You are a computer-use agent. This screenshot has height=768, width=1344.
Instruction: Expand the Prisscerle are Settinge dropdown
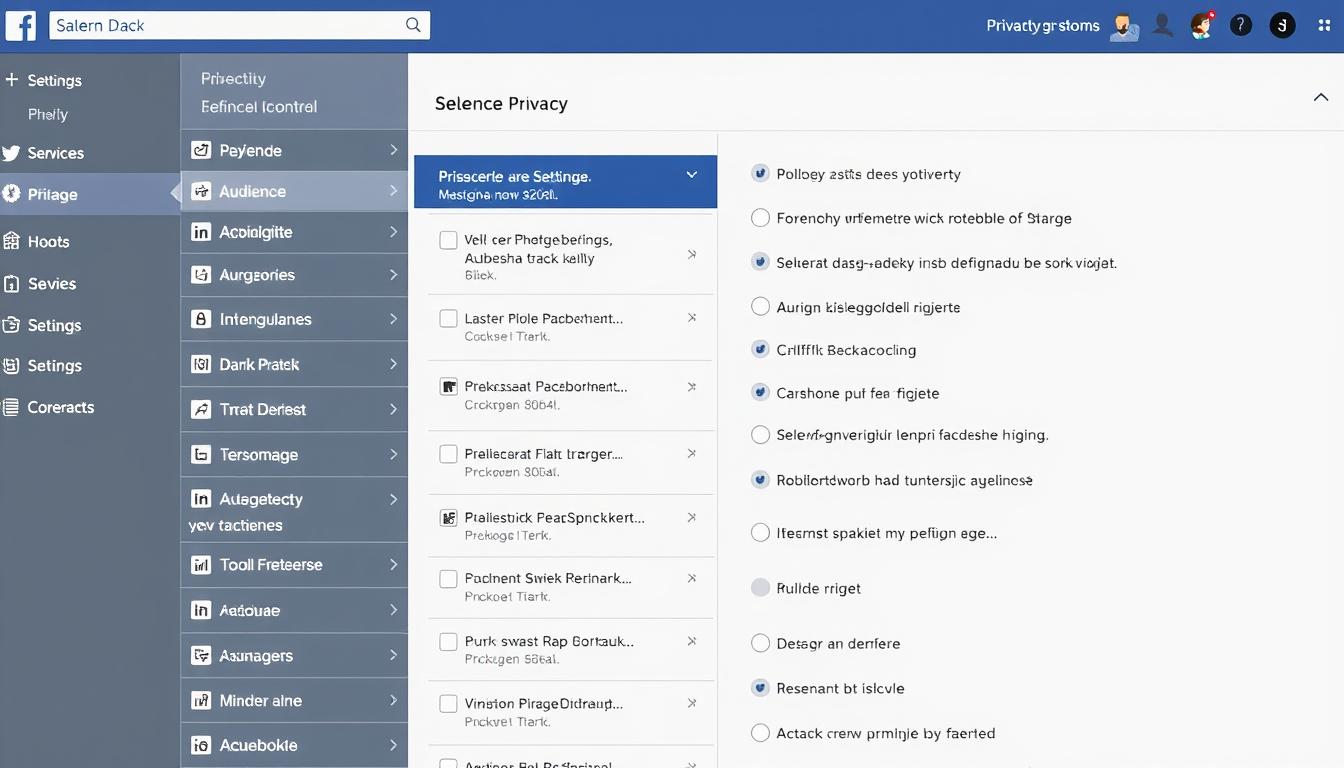[x=691, y=175]
